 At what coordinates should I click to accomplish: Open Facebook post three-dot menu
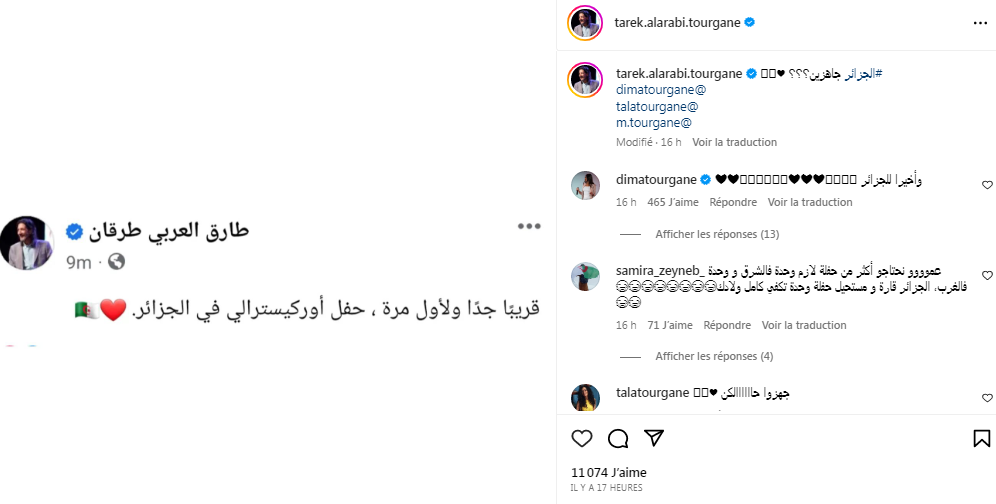coord(528,226)
